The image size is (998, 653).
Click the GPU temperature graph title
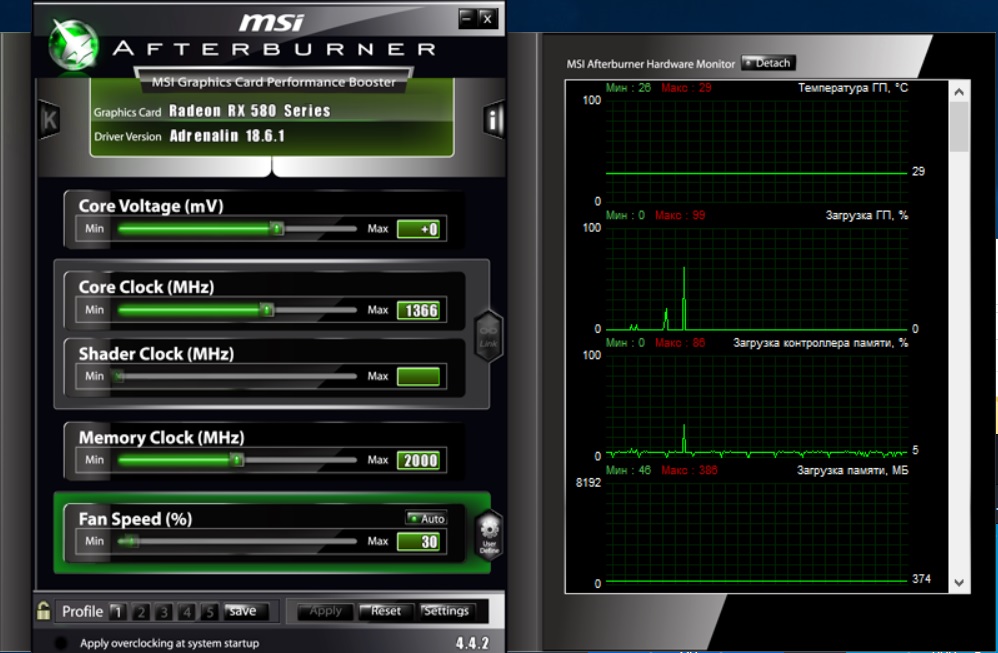click(x=853, y=88)
